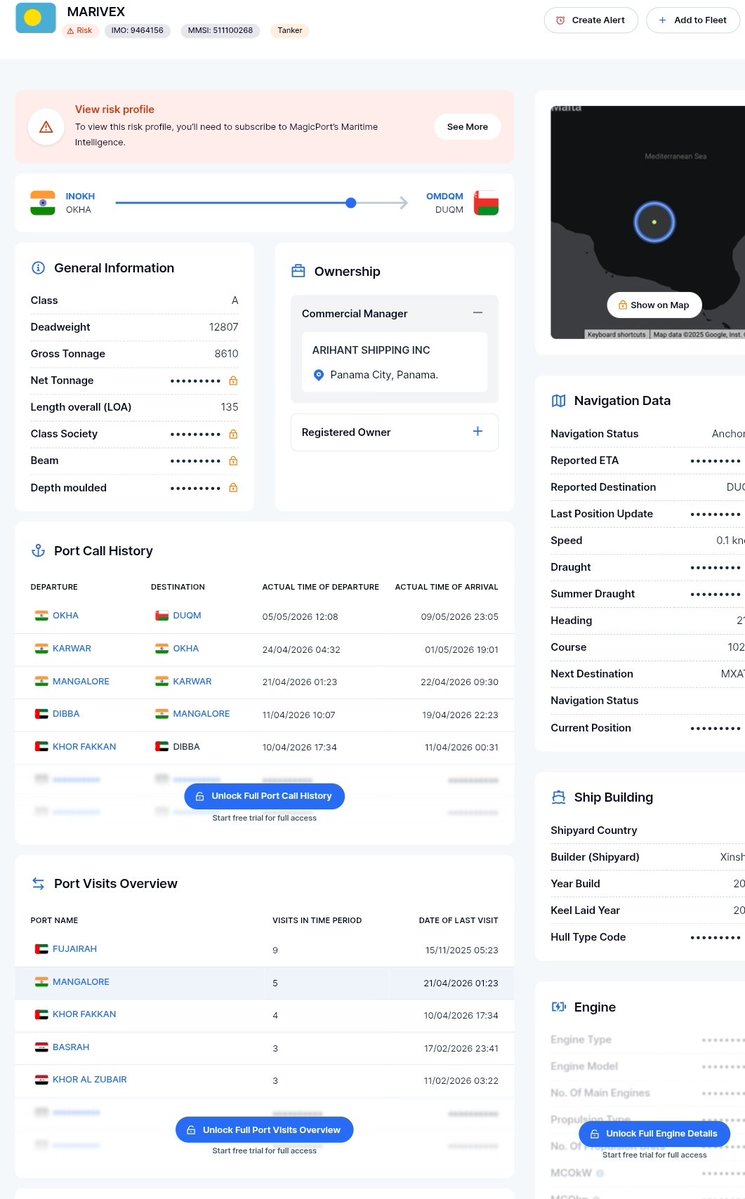Click the See More button in risk banner

(467, 127)
